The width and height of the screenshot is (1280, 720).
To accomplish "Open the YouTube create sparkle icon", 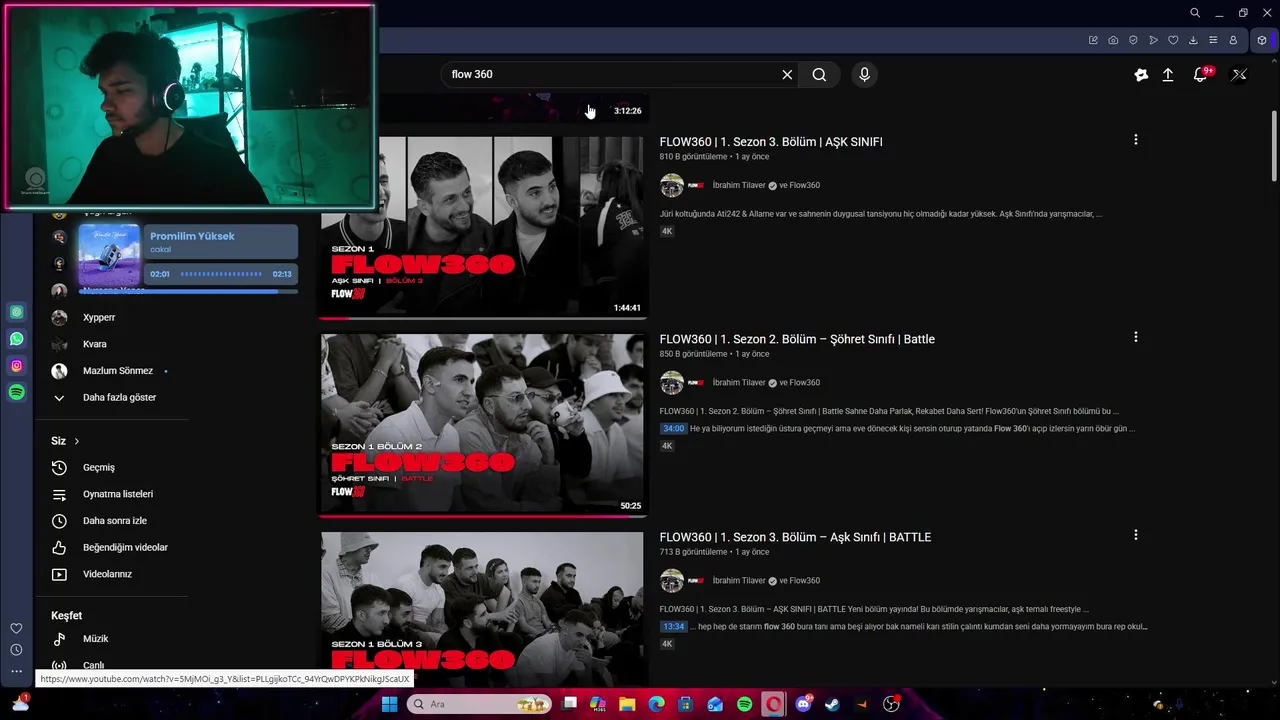I will point(1141,74).
